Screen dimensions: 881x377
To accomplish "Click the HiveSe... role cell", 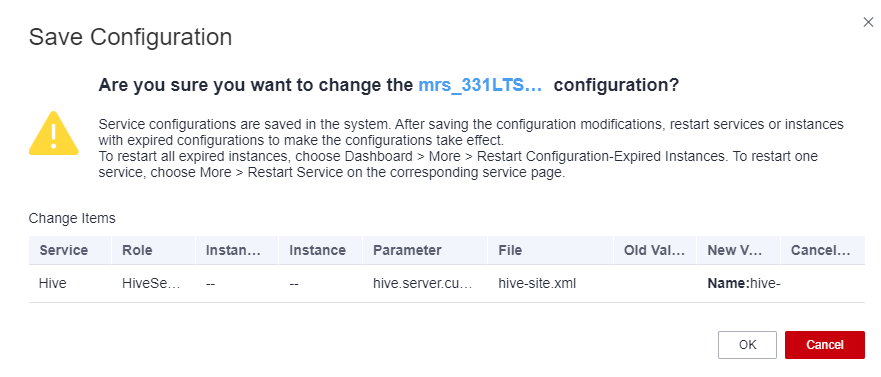I will click(151, 284).
